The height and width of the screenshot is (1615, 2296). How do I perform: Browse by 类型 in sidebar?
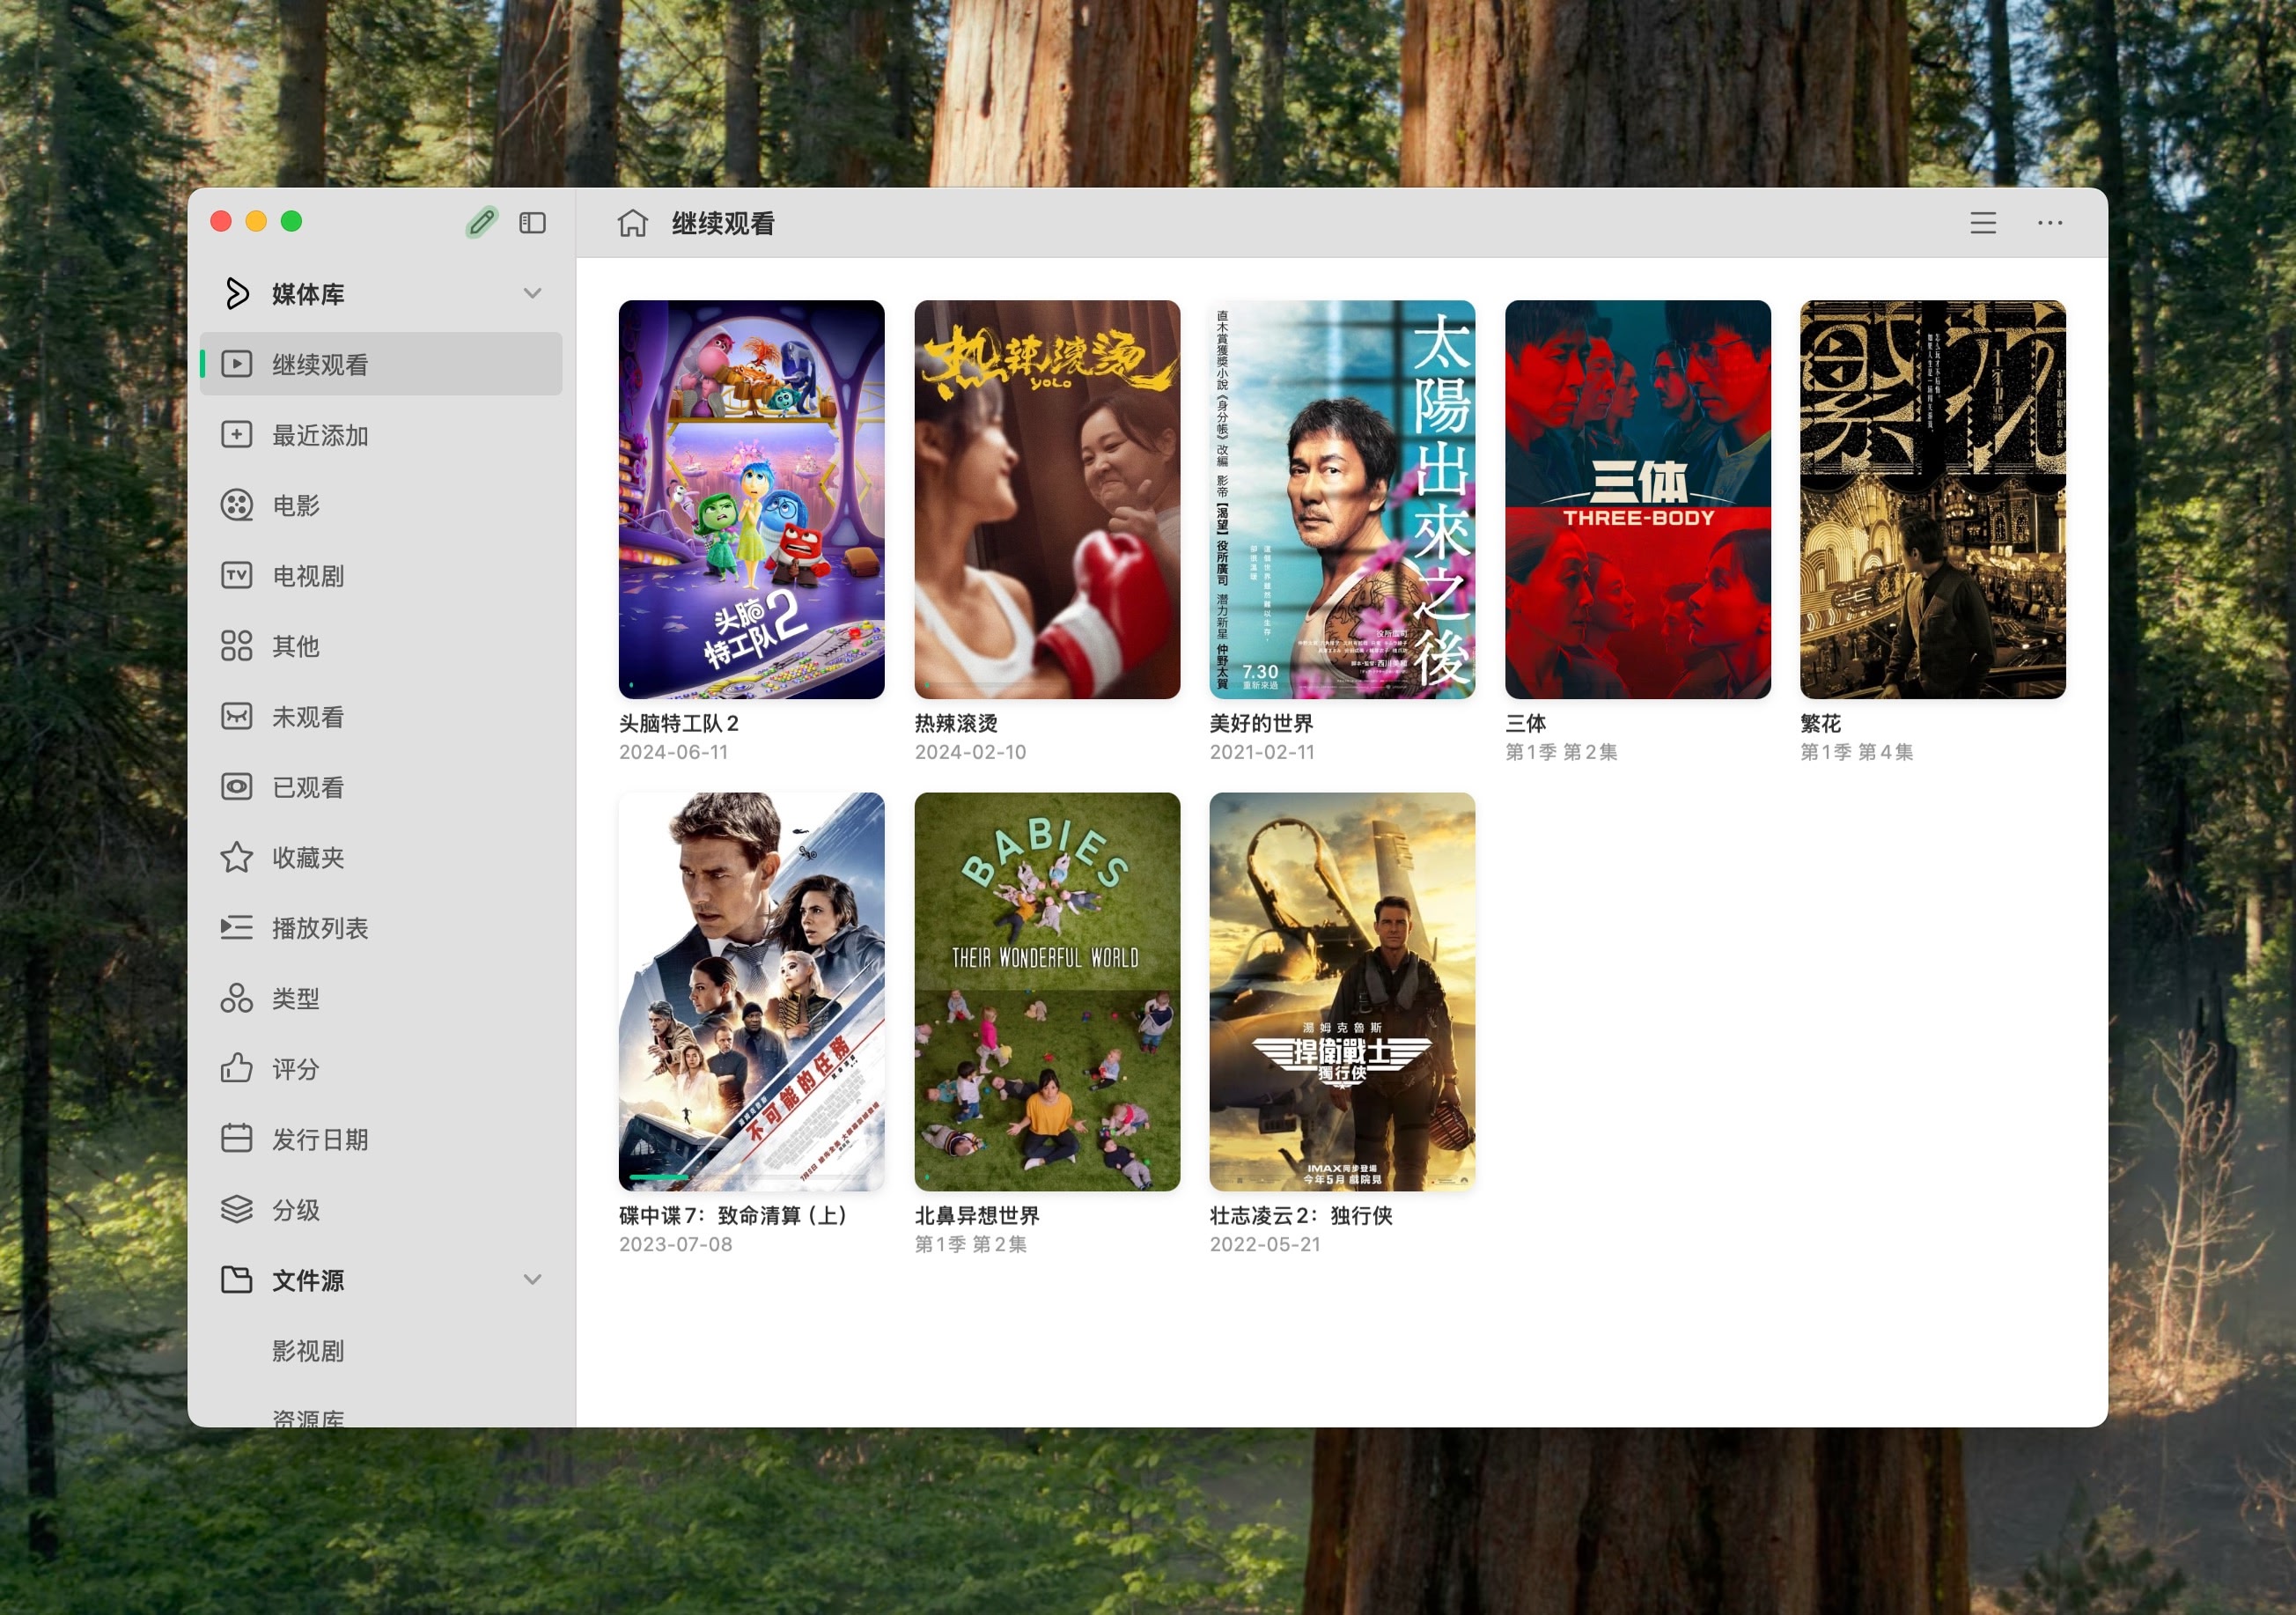[381, 998]
